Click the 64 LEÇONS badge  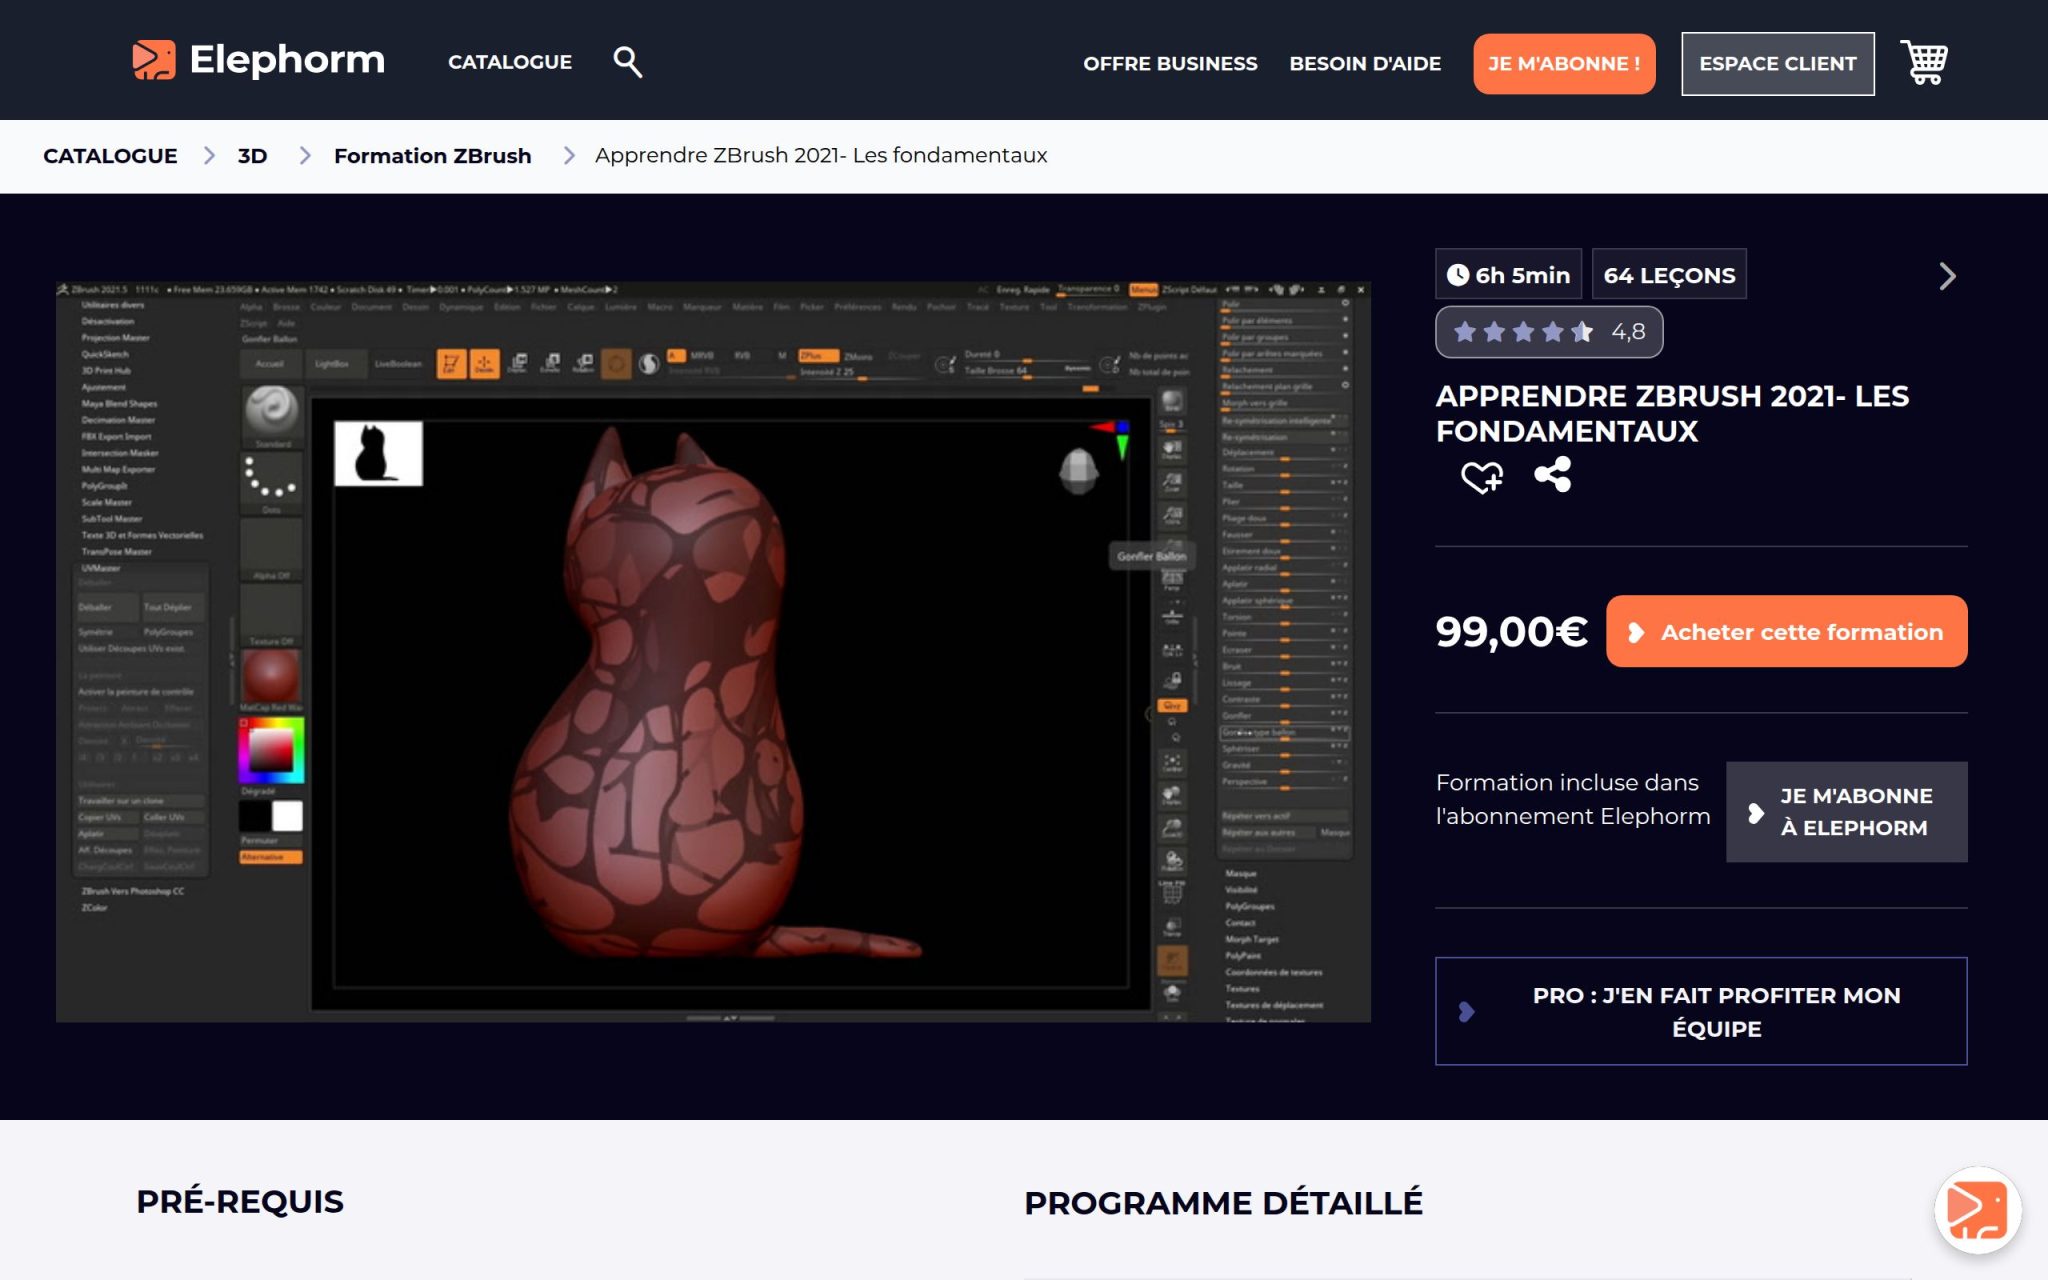[1669, 275]
